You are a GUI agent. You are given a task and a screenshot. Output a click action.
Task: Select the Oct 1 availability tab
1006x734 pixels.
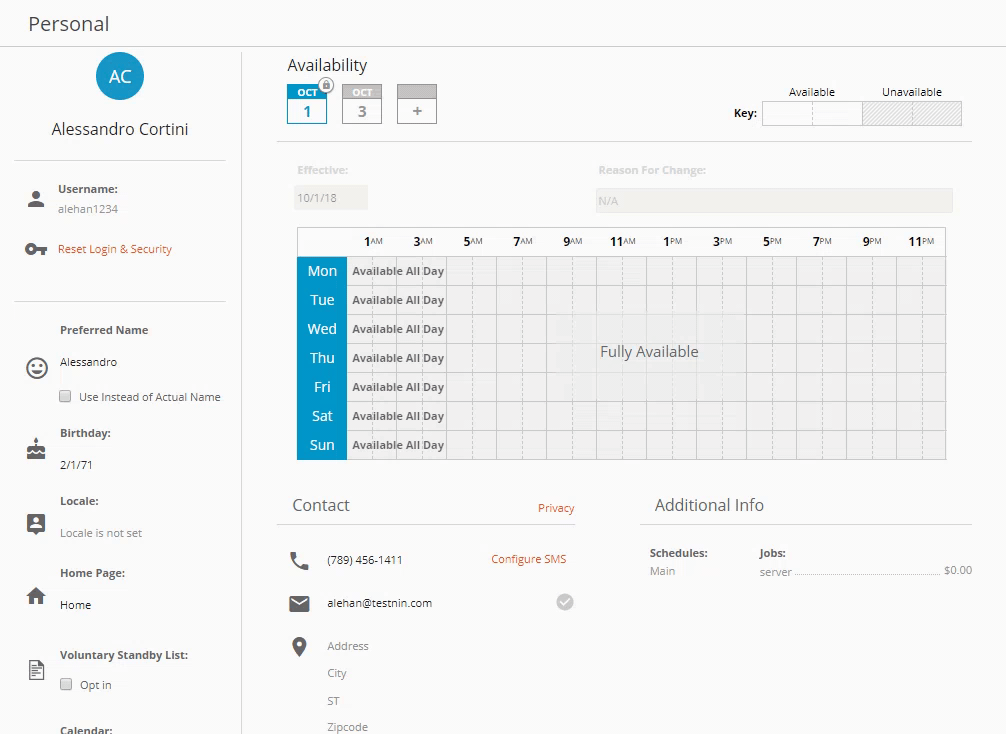tap(307, 104)
